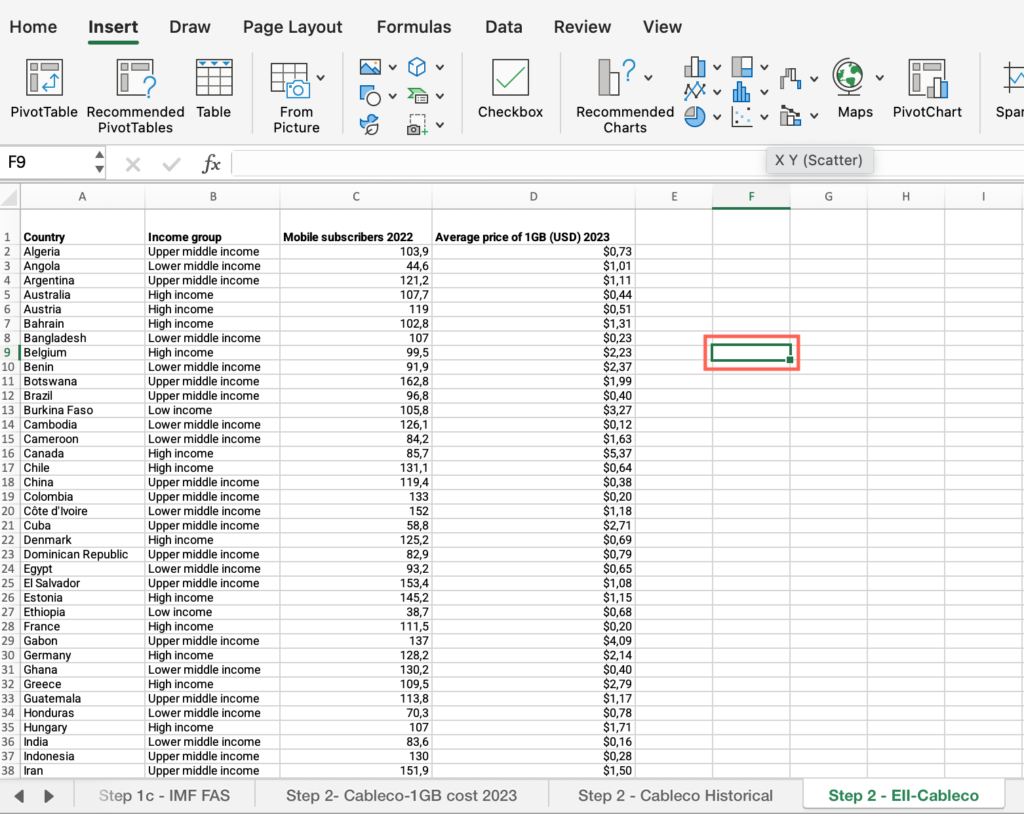This screenshot has height=814, width=1024.
Task: Expand the Maps dropdown arrow
Action: (x=880, y=78)
